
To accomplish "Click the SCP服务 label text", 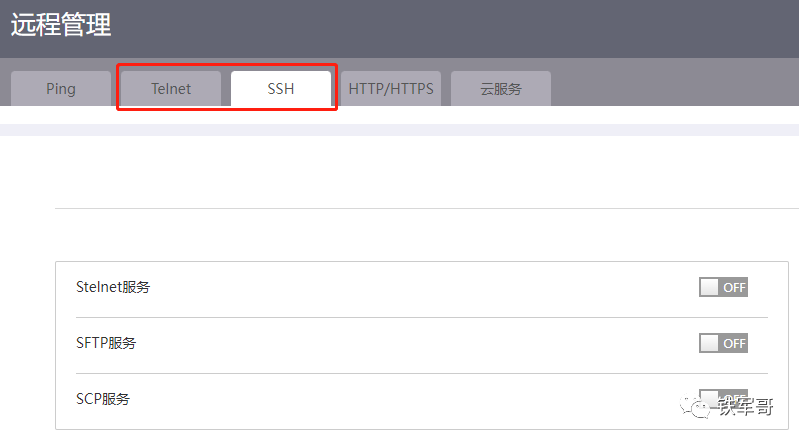I will tap(103, 399).
